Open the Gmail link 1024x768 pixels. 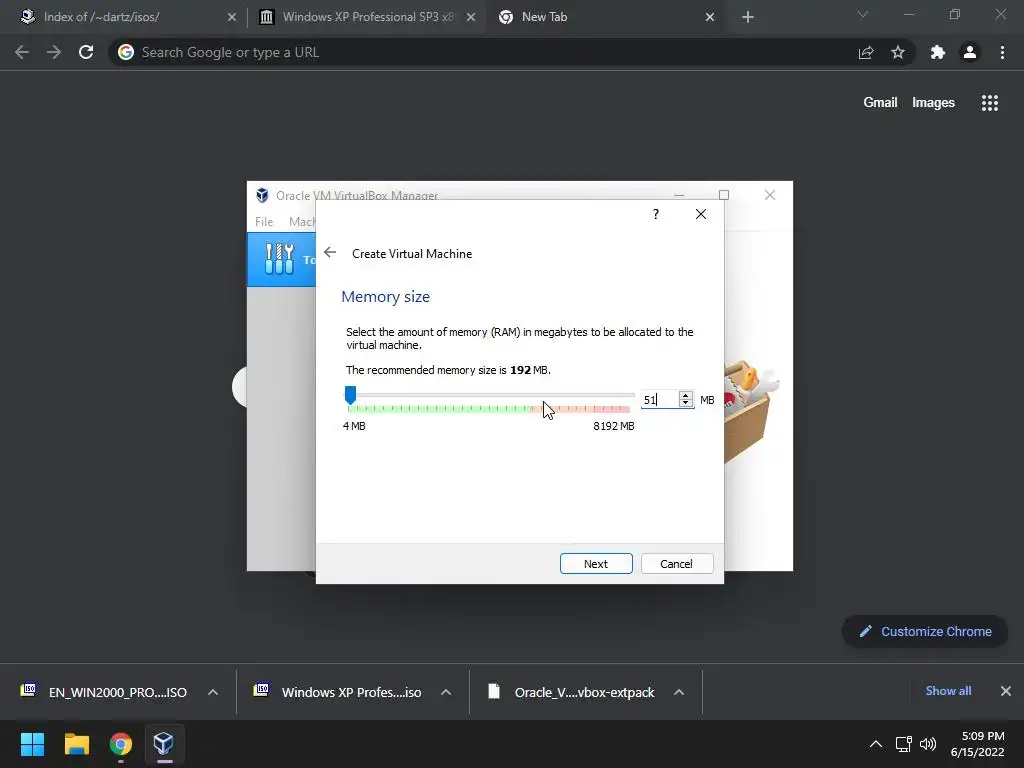[x=880, y=103]
